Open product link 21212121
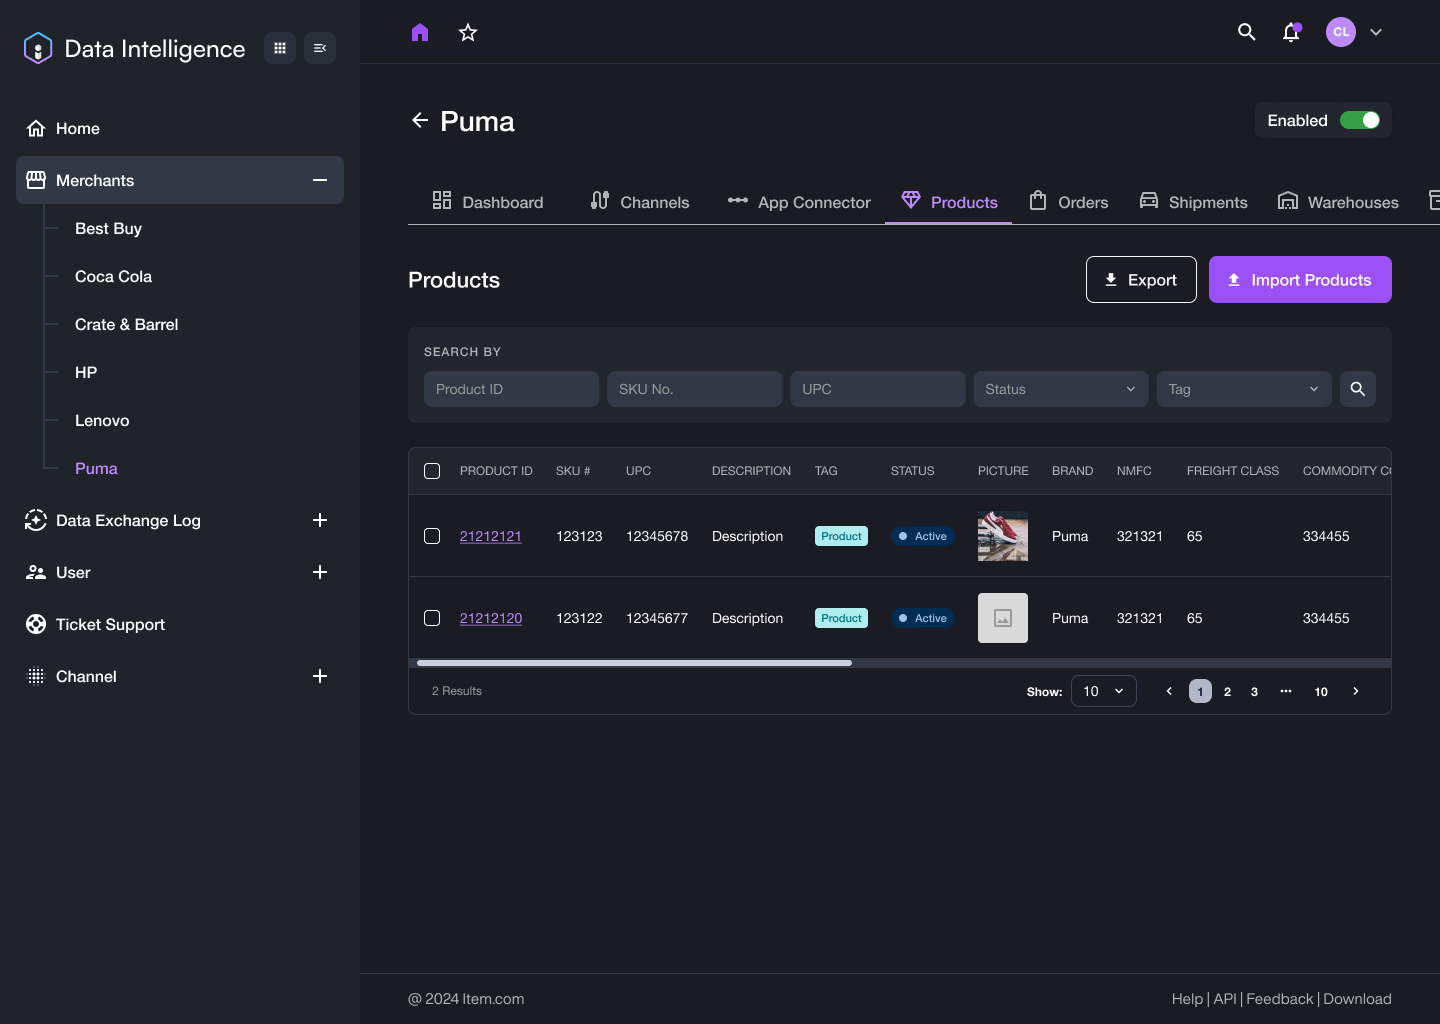This screenshot has width=1440, height=1024. click(491, 536)
